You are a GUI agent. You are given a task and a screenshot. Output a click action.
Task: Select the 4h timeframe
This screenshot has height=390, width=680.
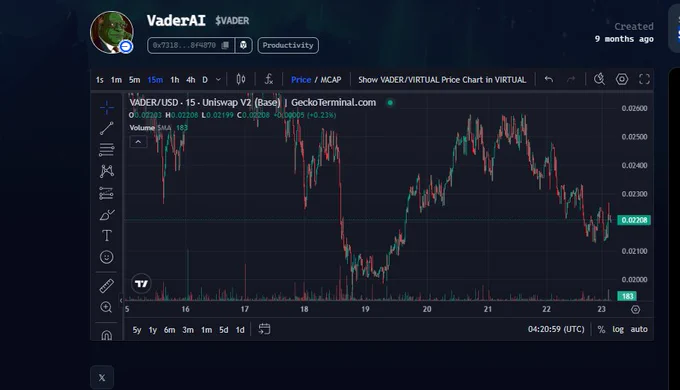click(x=190, y=80)
